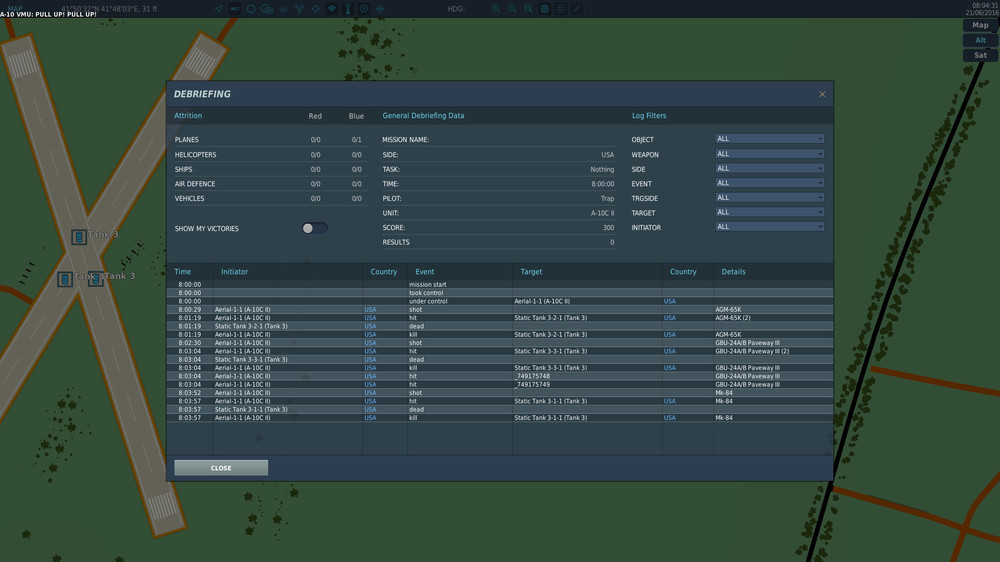Click the TIME value 8:00:00
Viewport: 1000px width, 562px height.
(x=603, y=184)
